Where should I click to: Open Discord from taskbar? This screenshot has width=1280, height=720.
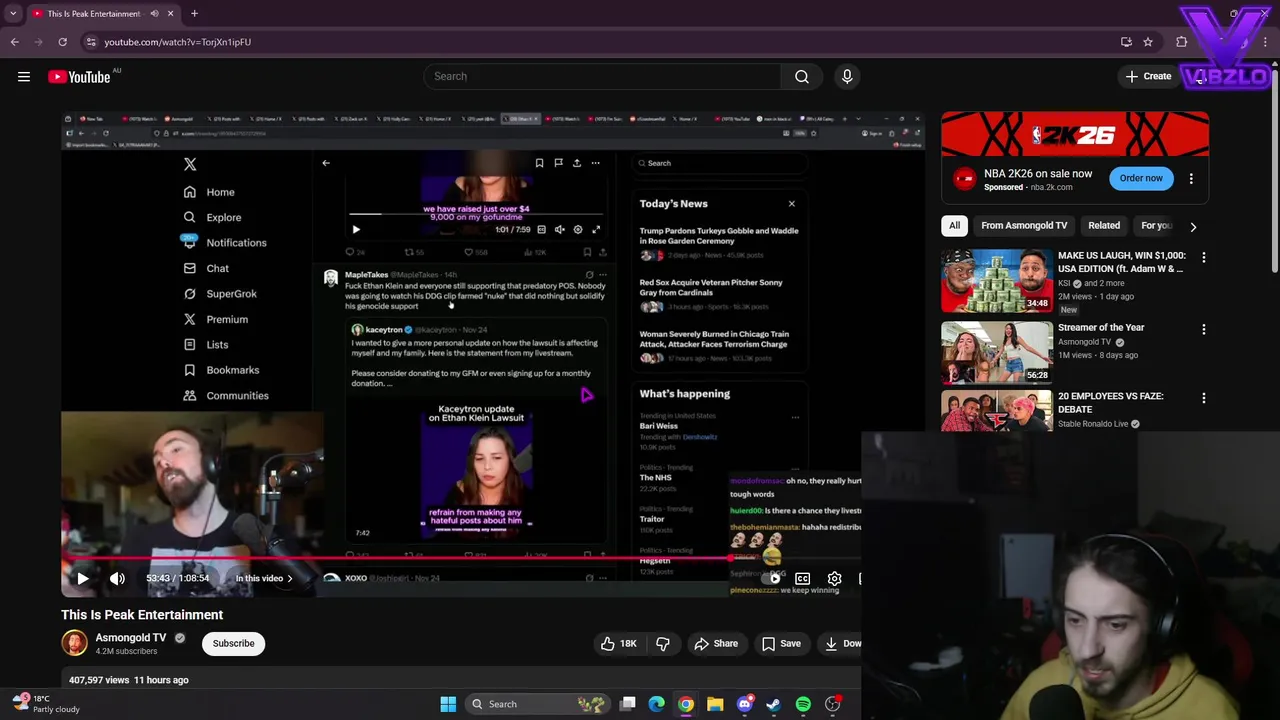pyautogui.click(x=744, y=704)
